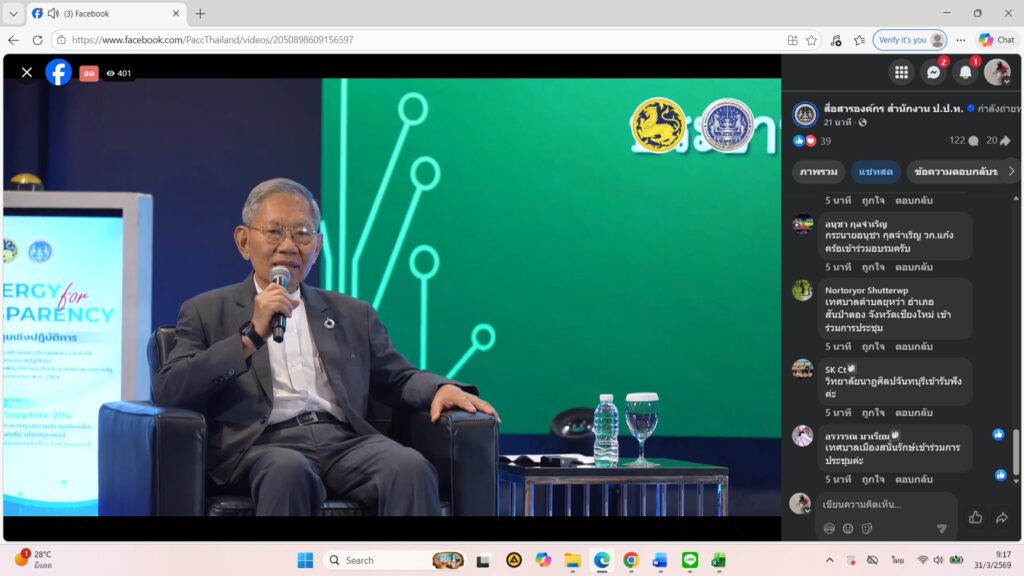Open the Facebook apps grid menu
This screenshot has height=576, width=1024.
coord(901,72)
